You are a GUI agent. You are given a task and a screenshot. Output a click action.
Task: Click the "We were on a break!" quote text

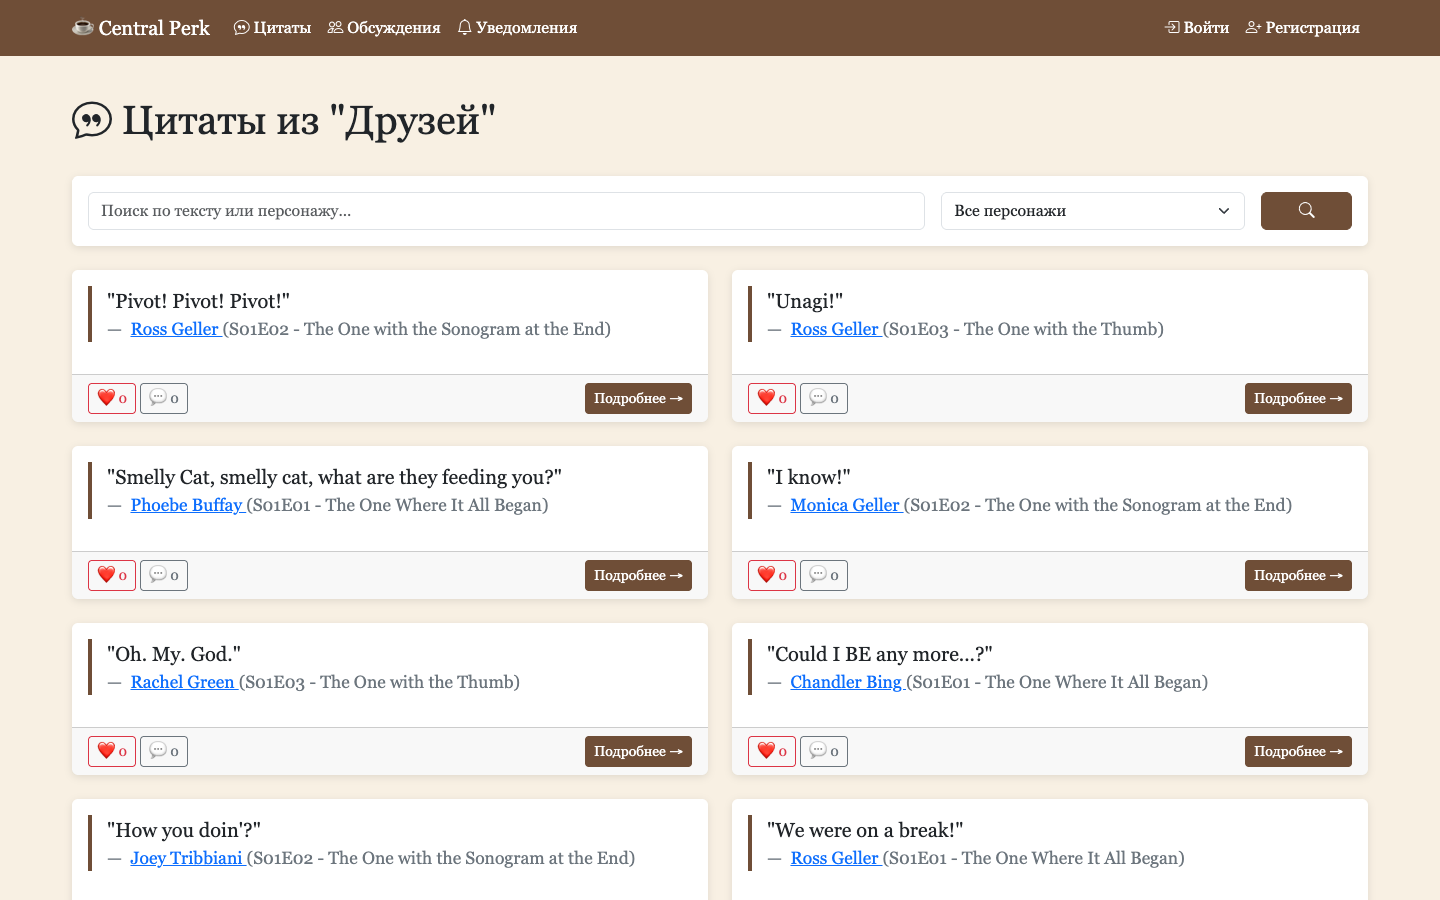[865, 830]
